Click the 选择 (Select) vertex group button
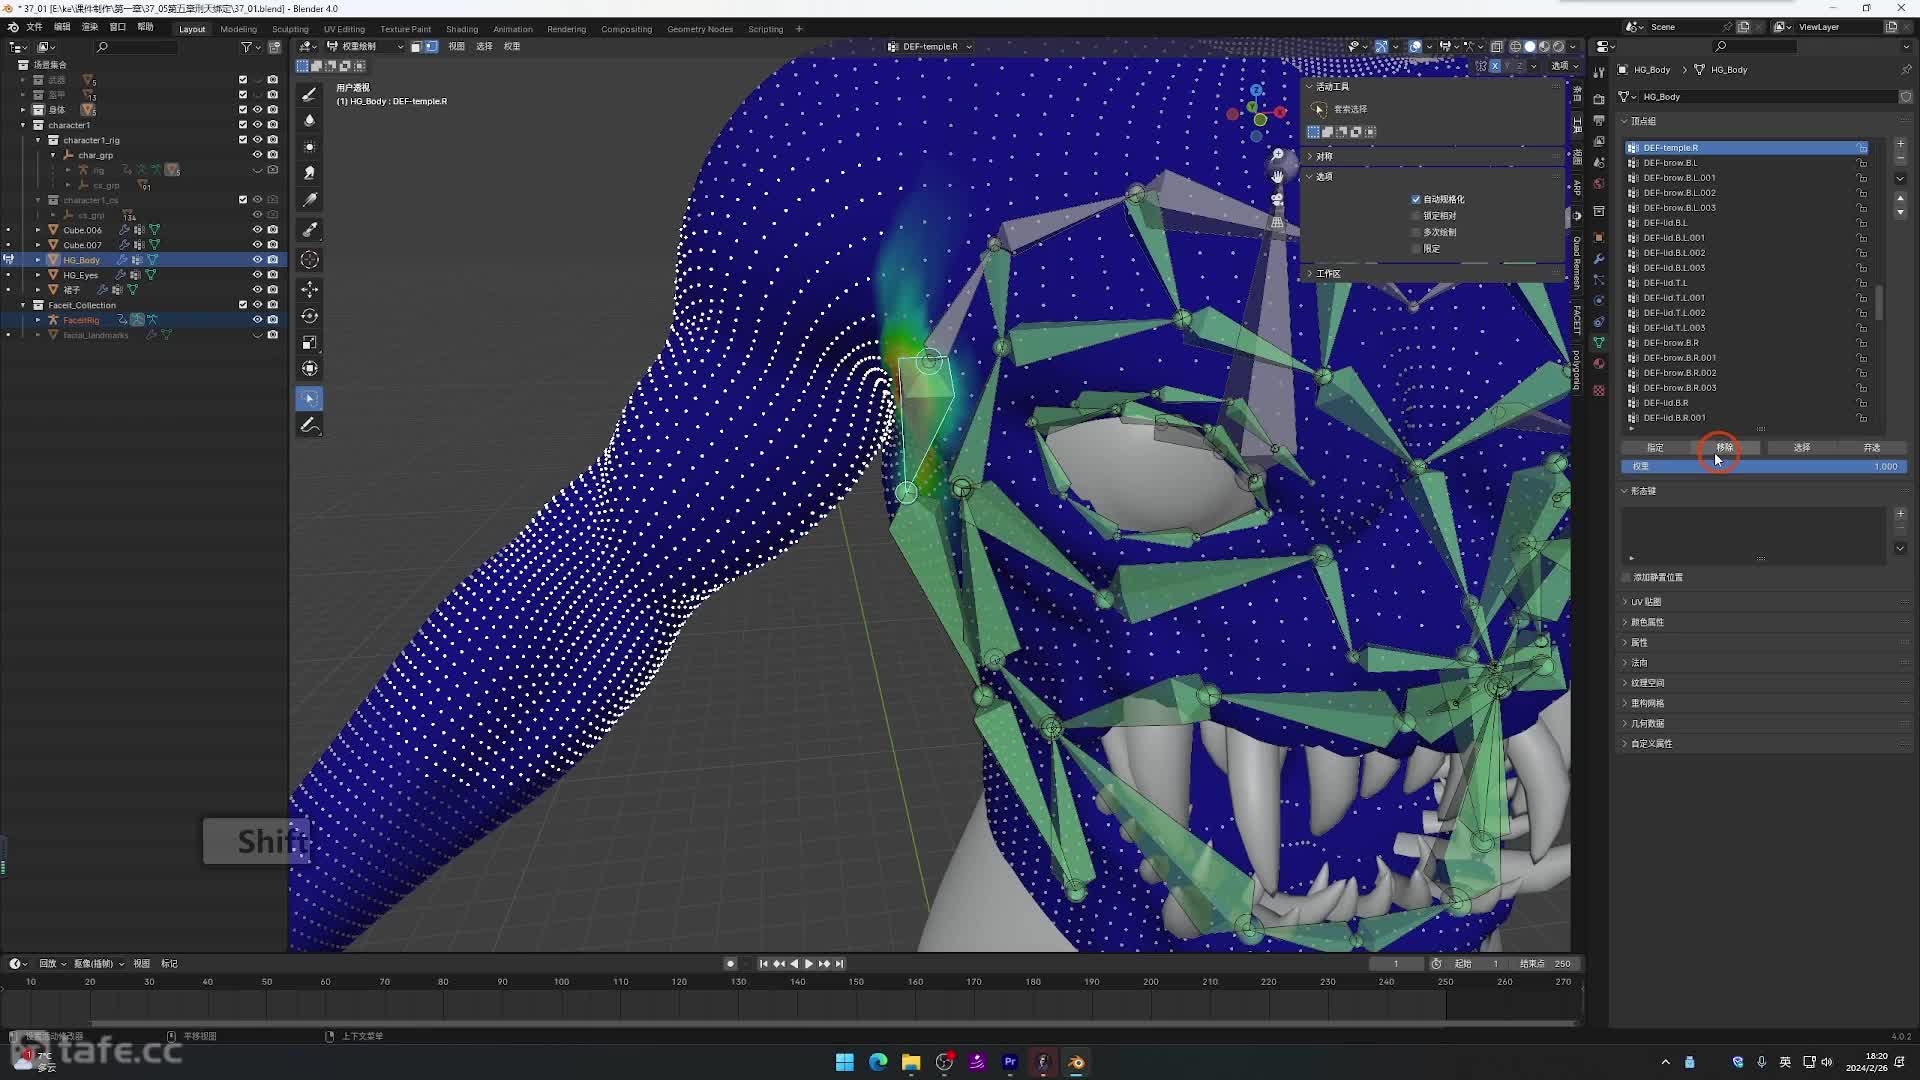Image resolution: width=1920 pixels, height=1080 pixels. (1801, 448)
